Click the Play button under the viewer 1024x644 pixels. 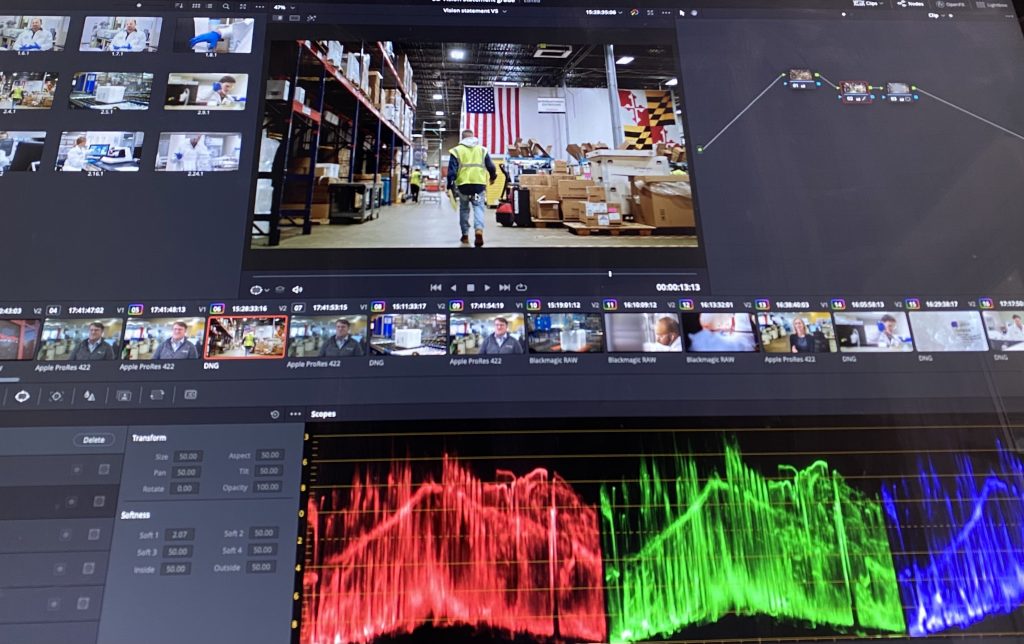pos(488,288)
